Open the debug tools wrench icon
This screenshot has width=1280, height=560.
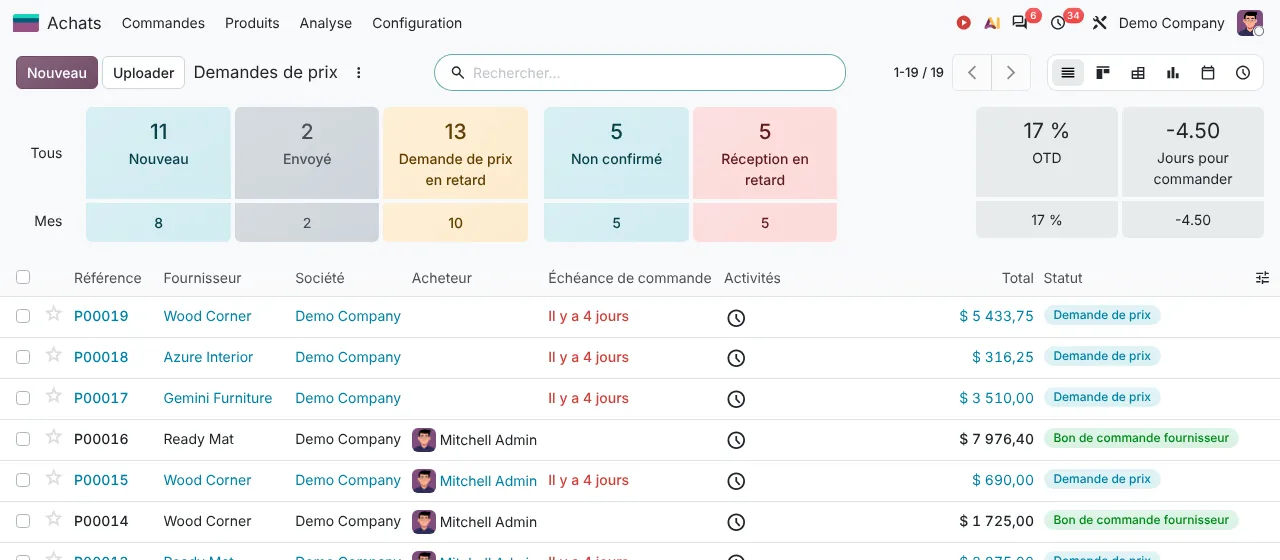pos(1100,23)
